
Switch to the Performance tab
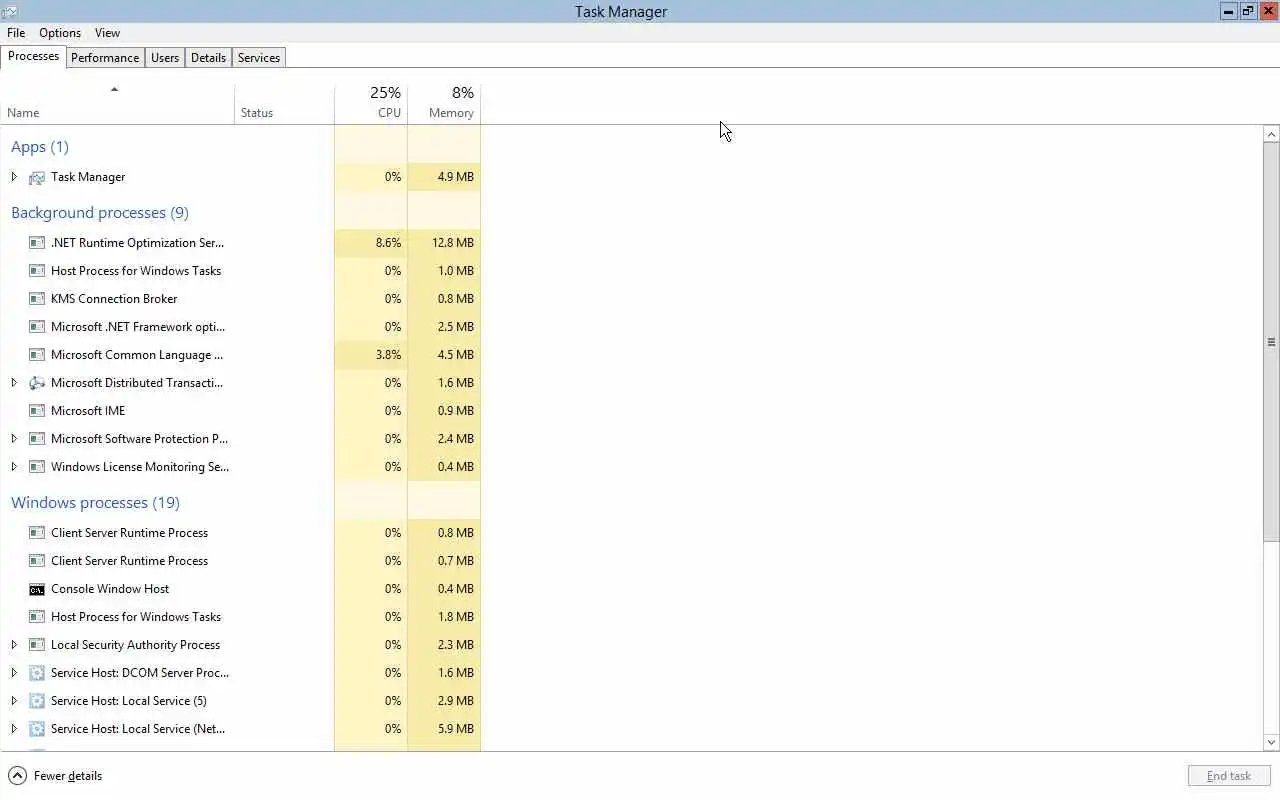(x=105, y=58)
